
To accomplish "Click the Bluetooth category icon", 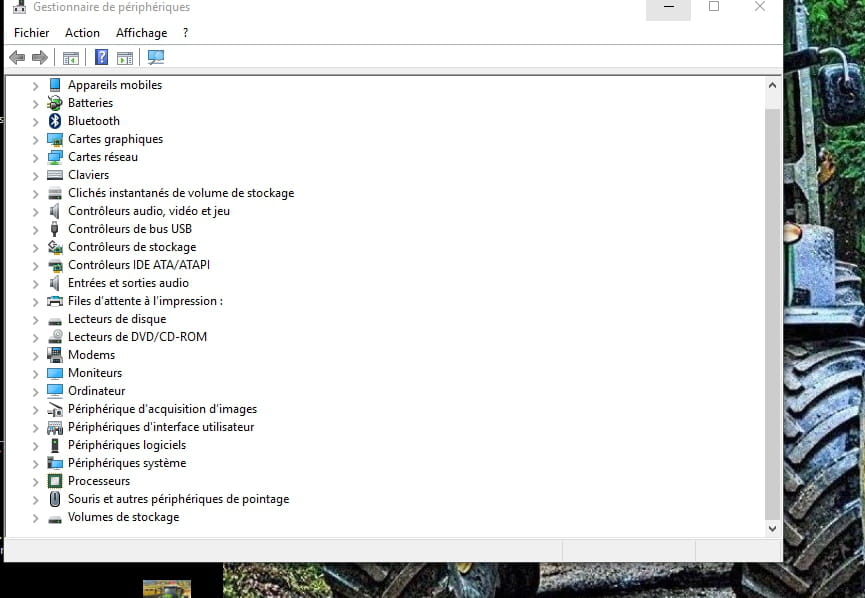I will (x=55, y=121).
